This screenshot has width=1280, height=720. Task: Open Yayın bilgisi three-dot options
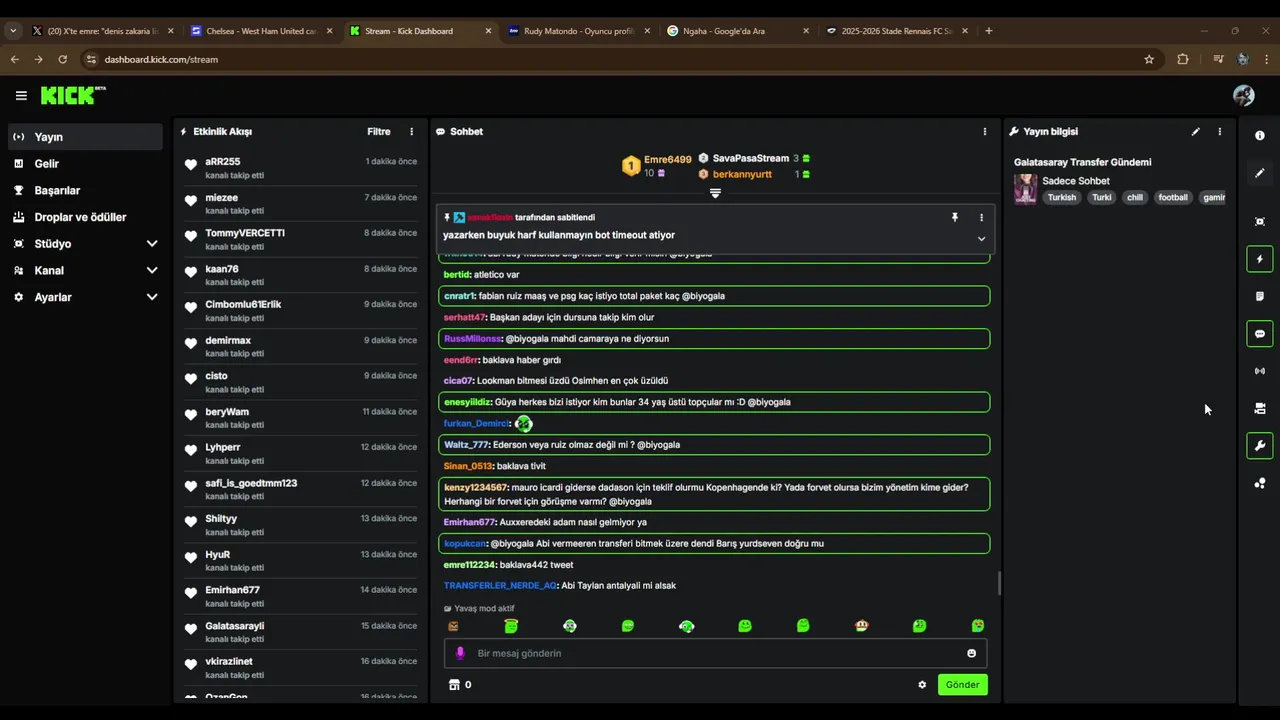(1219, 131)
